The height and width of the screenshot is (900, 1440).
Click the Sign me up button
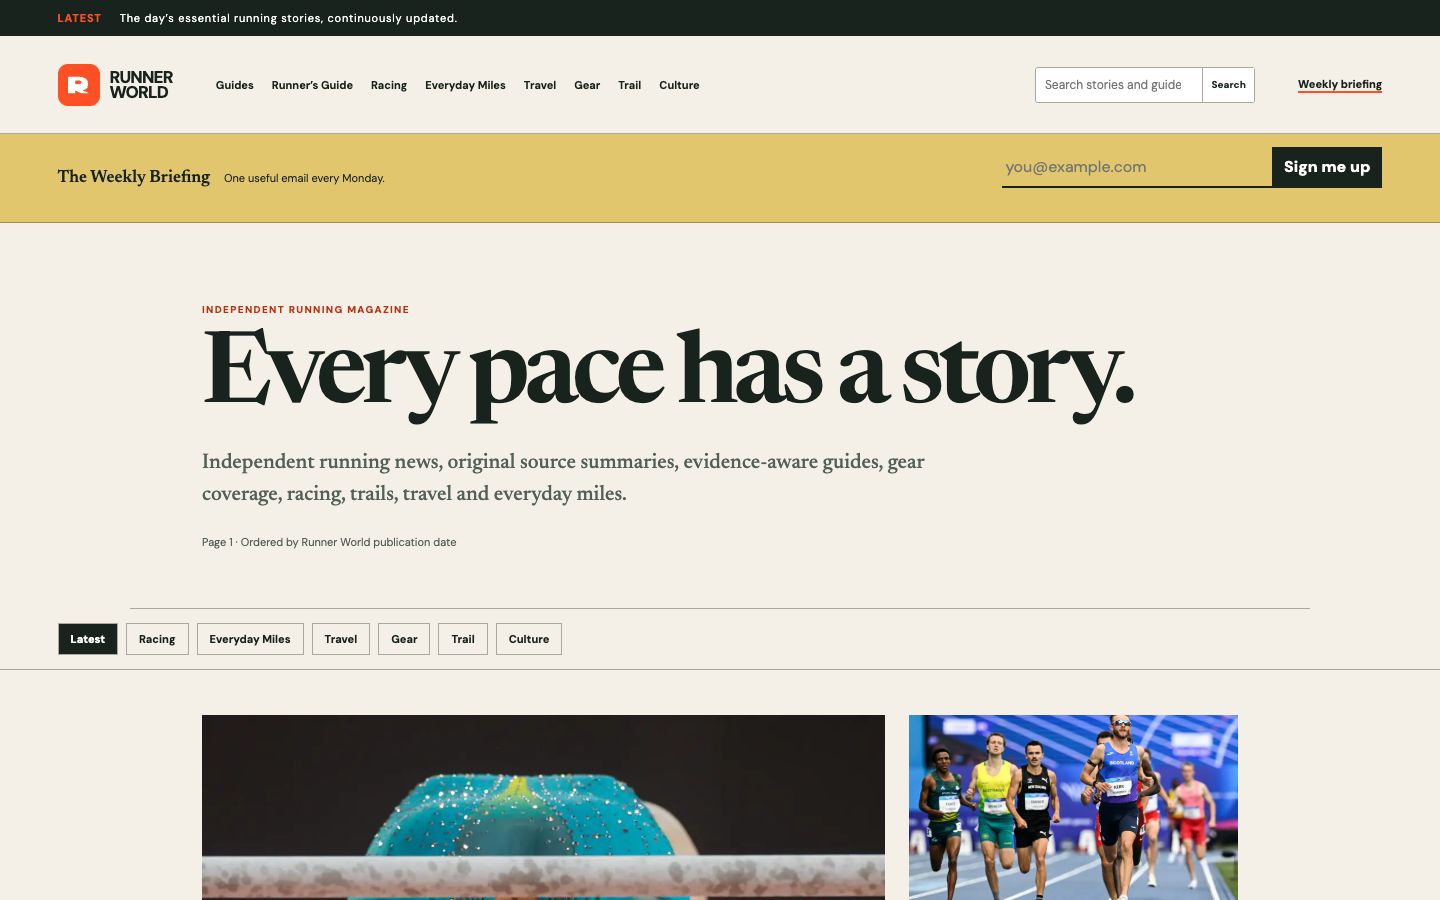pyautogui.click(x=1327, y=167)
